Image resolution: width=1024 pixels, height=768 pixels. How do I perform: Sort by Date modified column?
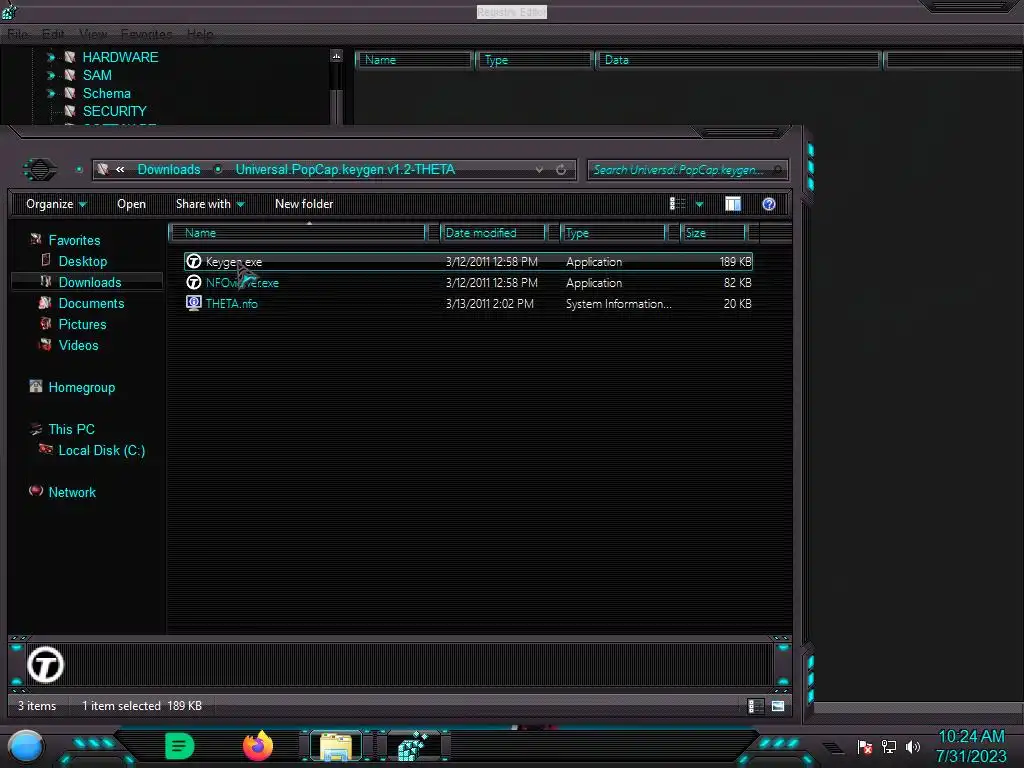493,233
